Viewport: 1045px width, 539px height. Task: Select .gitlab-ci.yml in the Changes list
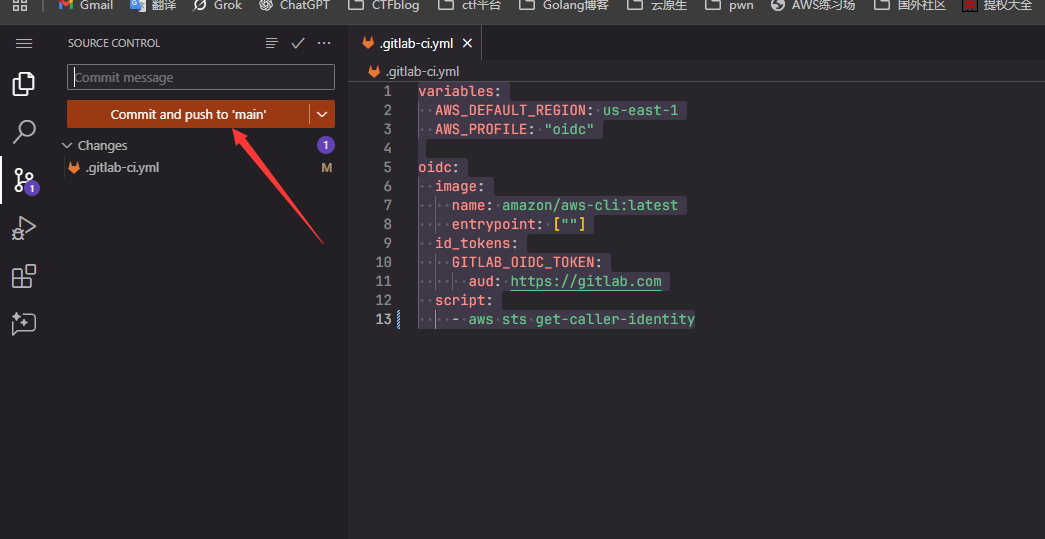122,167
